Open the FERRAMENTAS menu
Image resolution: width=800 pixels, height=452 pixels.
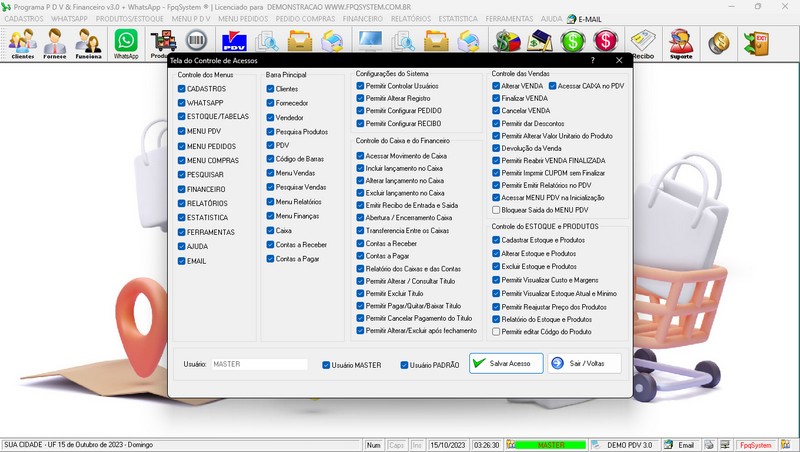(509, 19)
